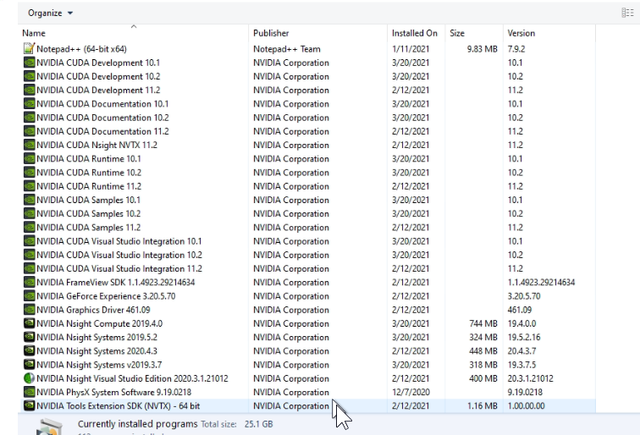This screenshot has height=435, width=640.
Task: Click the NVIDIA CUDA Runtime 10.2 icon
Action: pyautogui.click(x=29, y=172)
